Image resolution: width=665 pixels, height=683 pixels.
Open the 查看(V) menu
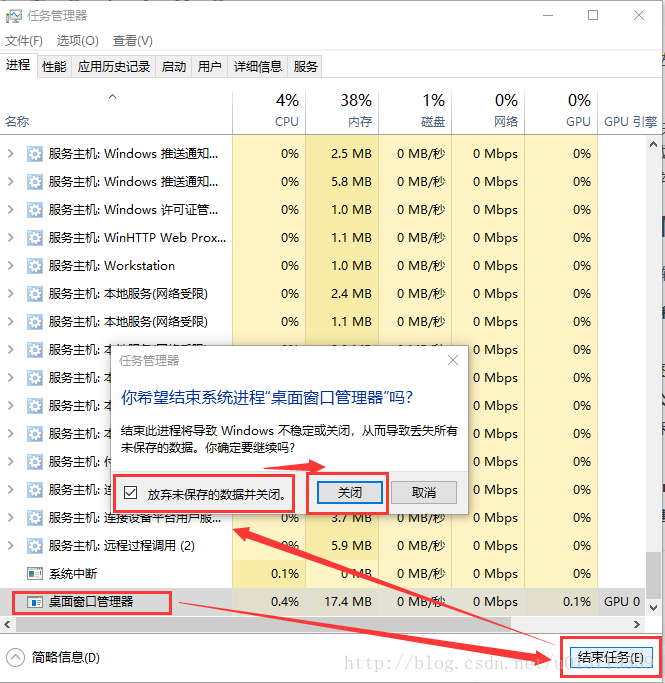(133, 41)
